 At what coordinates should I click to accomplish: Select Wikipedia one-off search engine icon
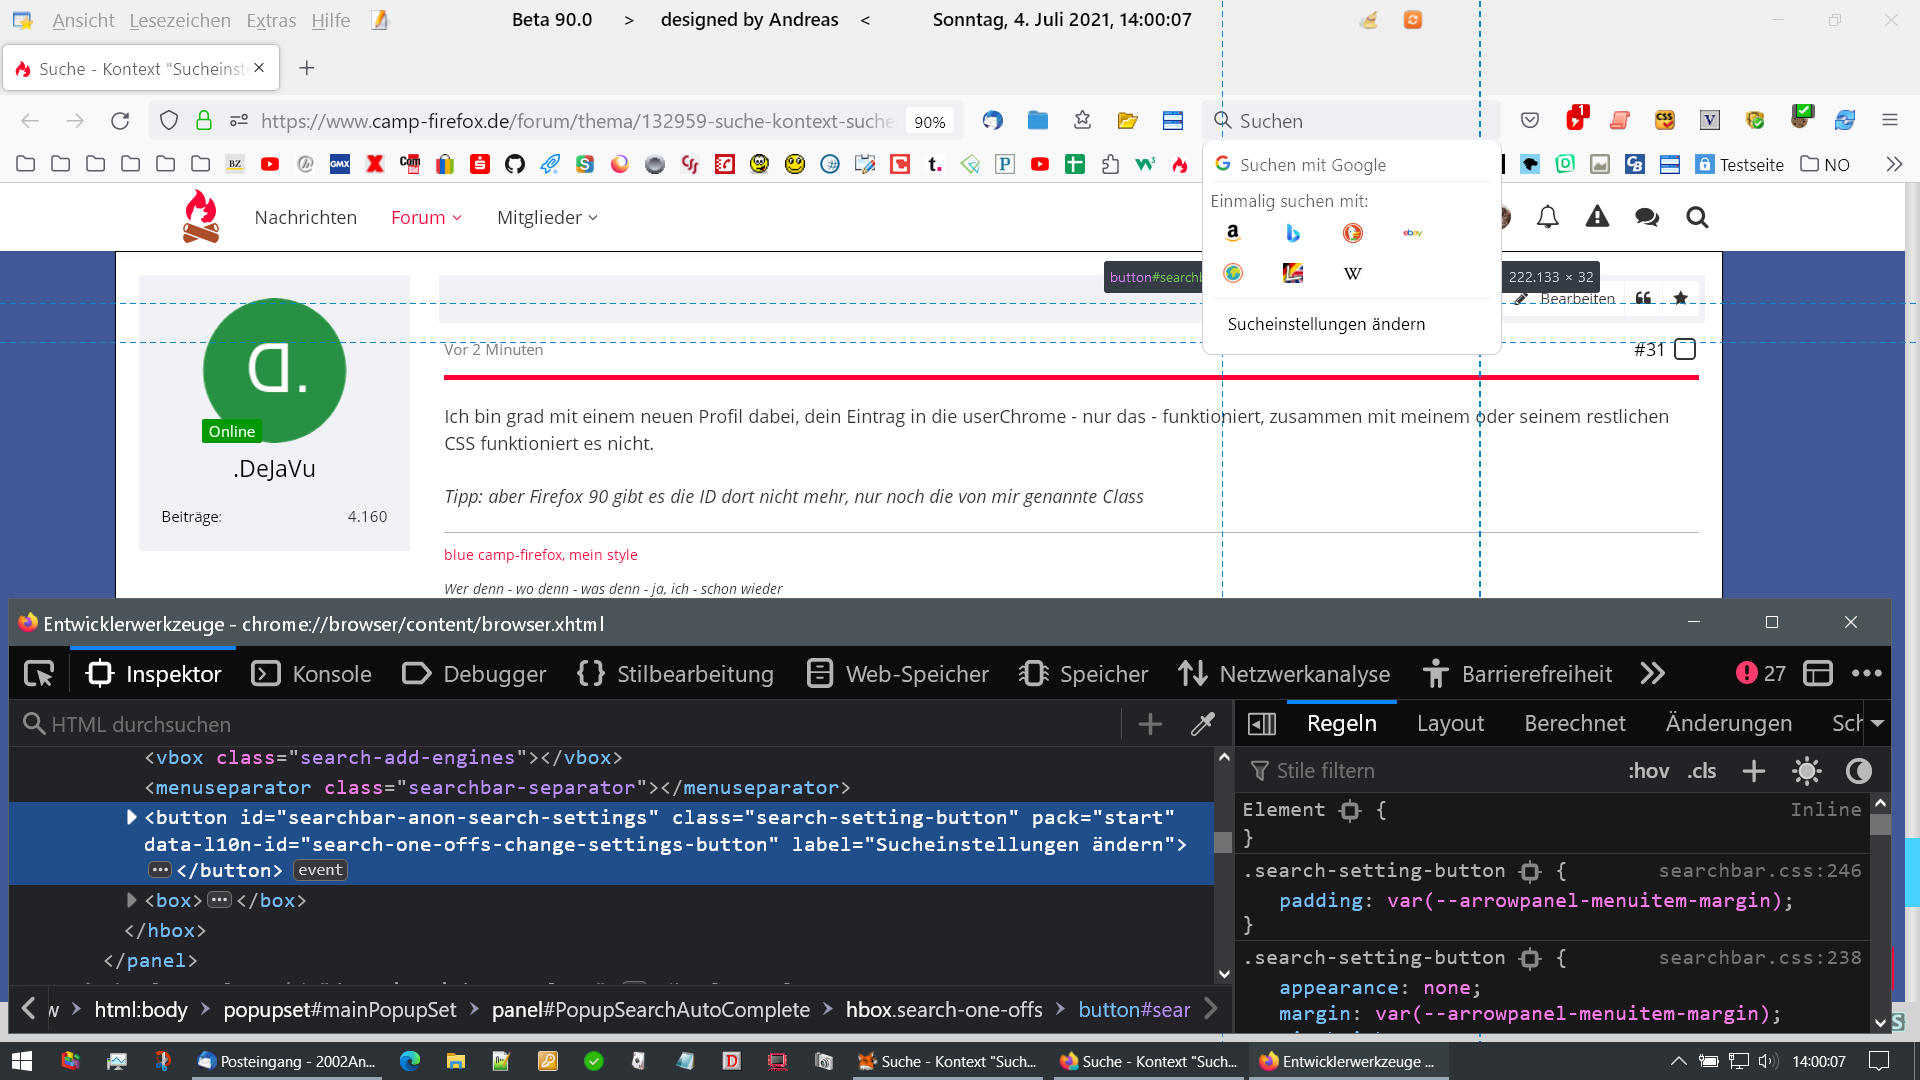point(1352,273)
